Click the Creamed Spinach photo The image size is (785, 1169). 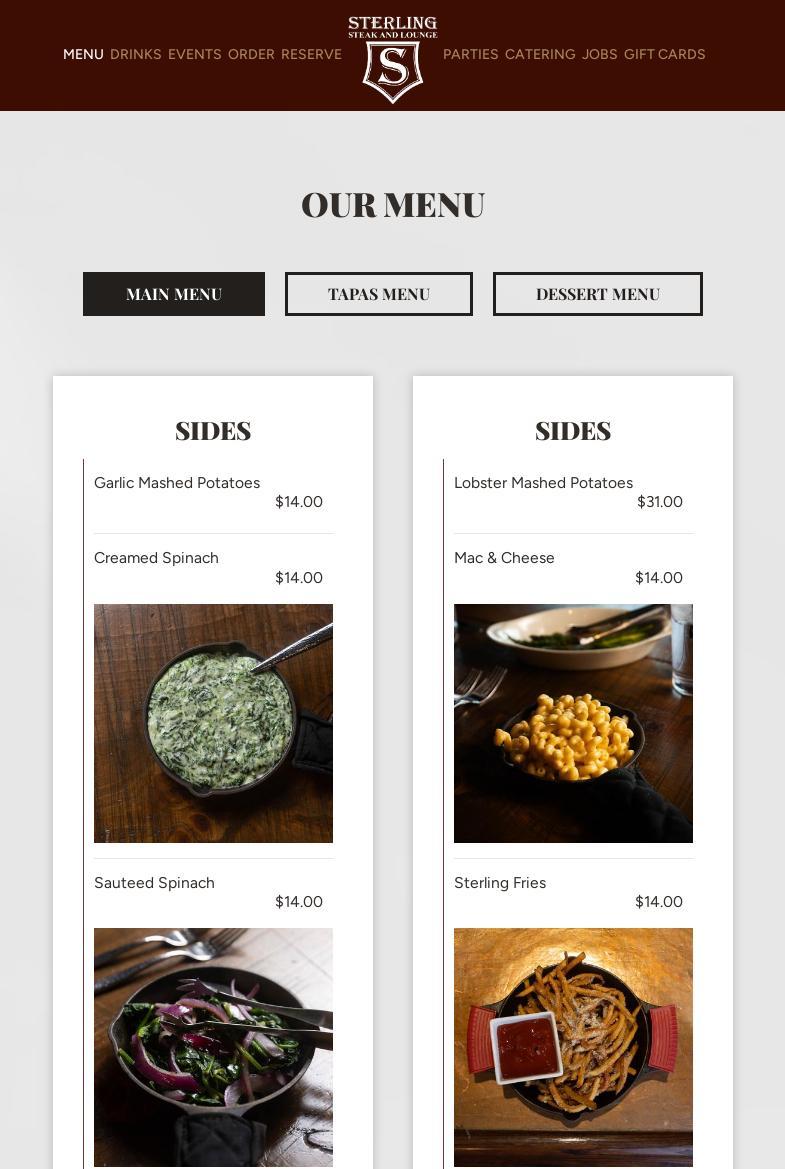click(x=213, y=723)
